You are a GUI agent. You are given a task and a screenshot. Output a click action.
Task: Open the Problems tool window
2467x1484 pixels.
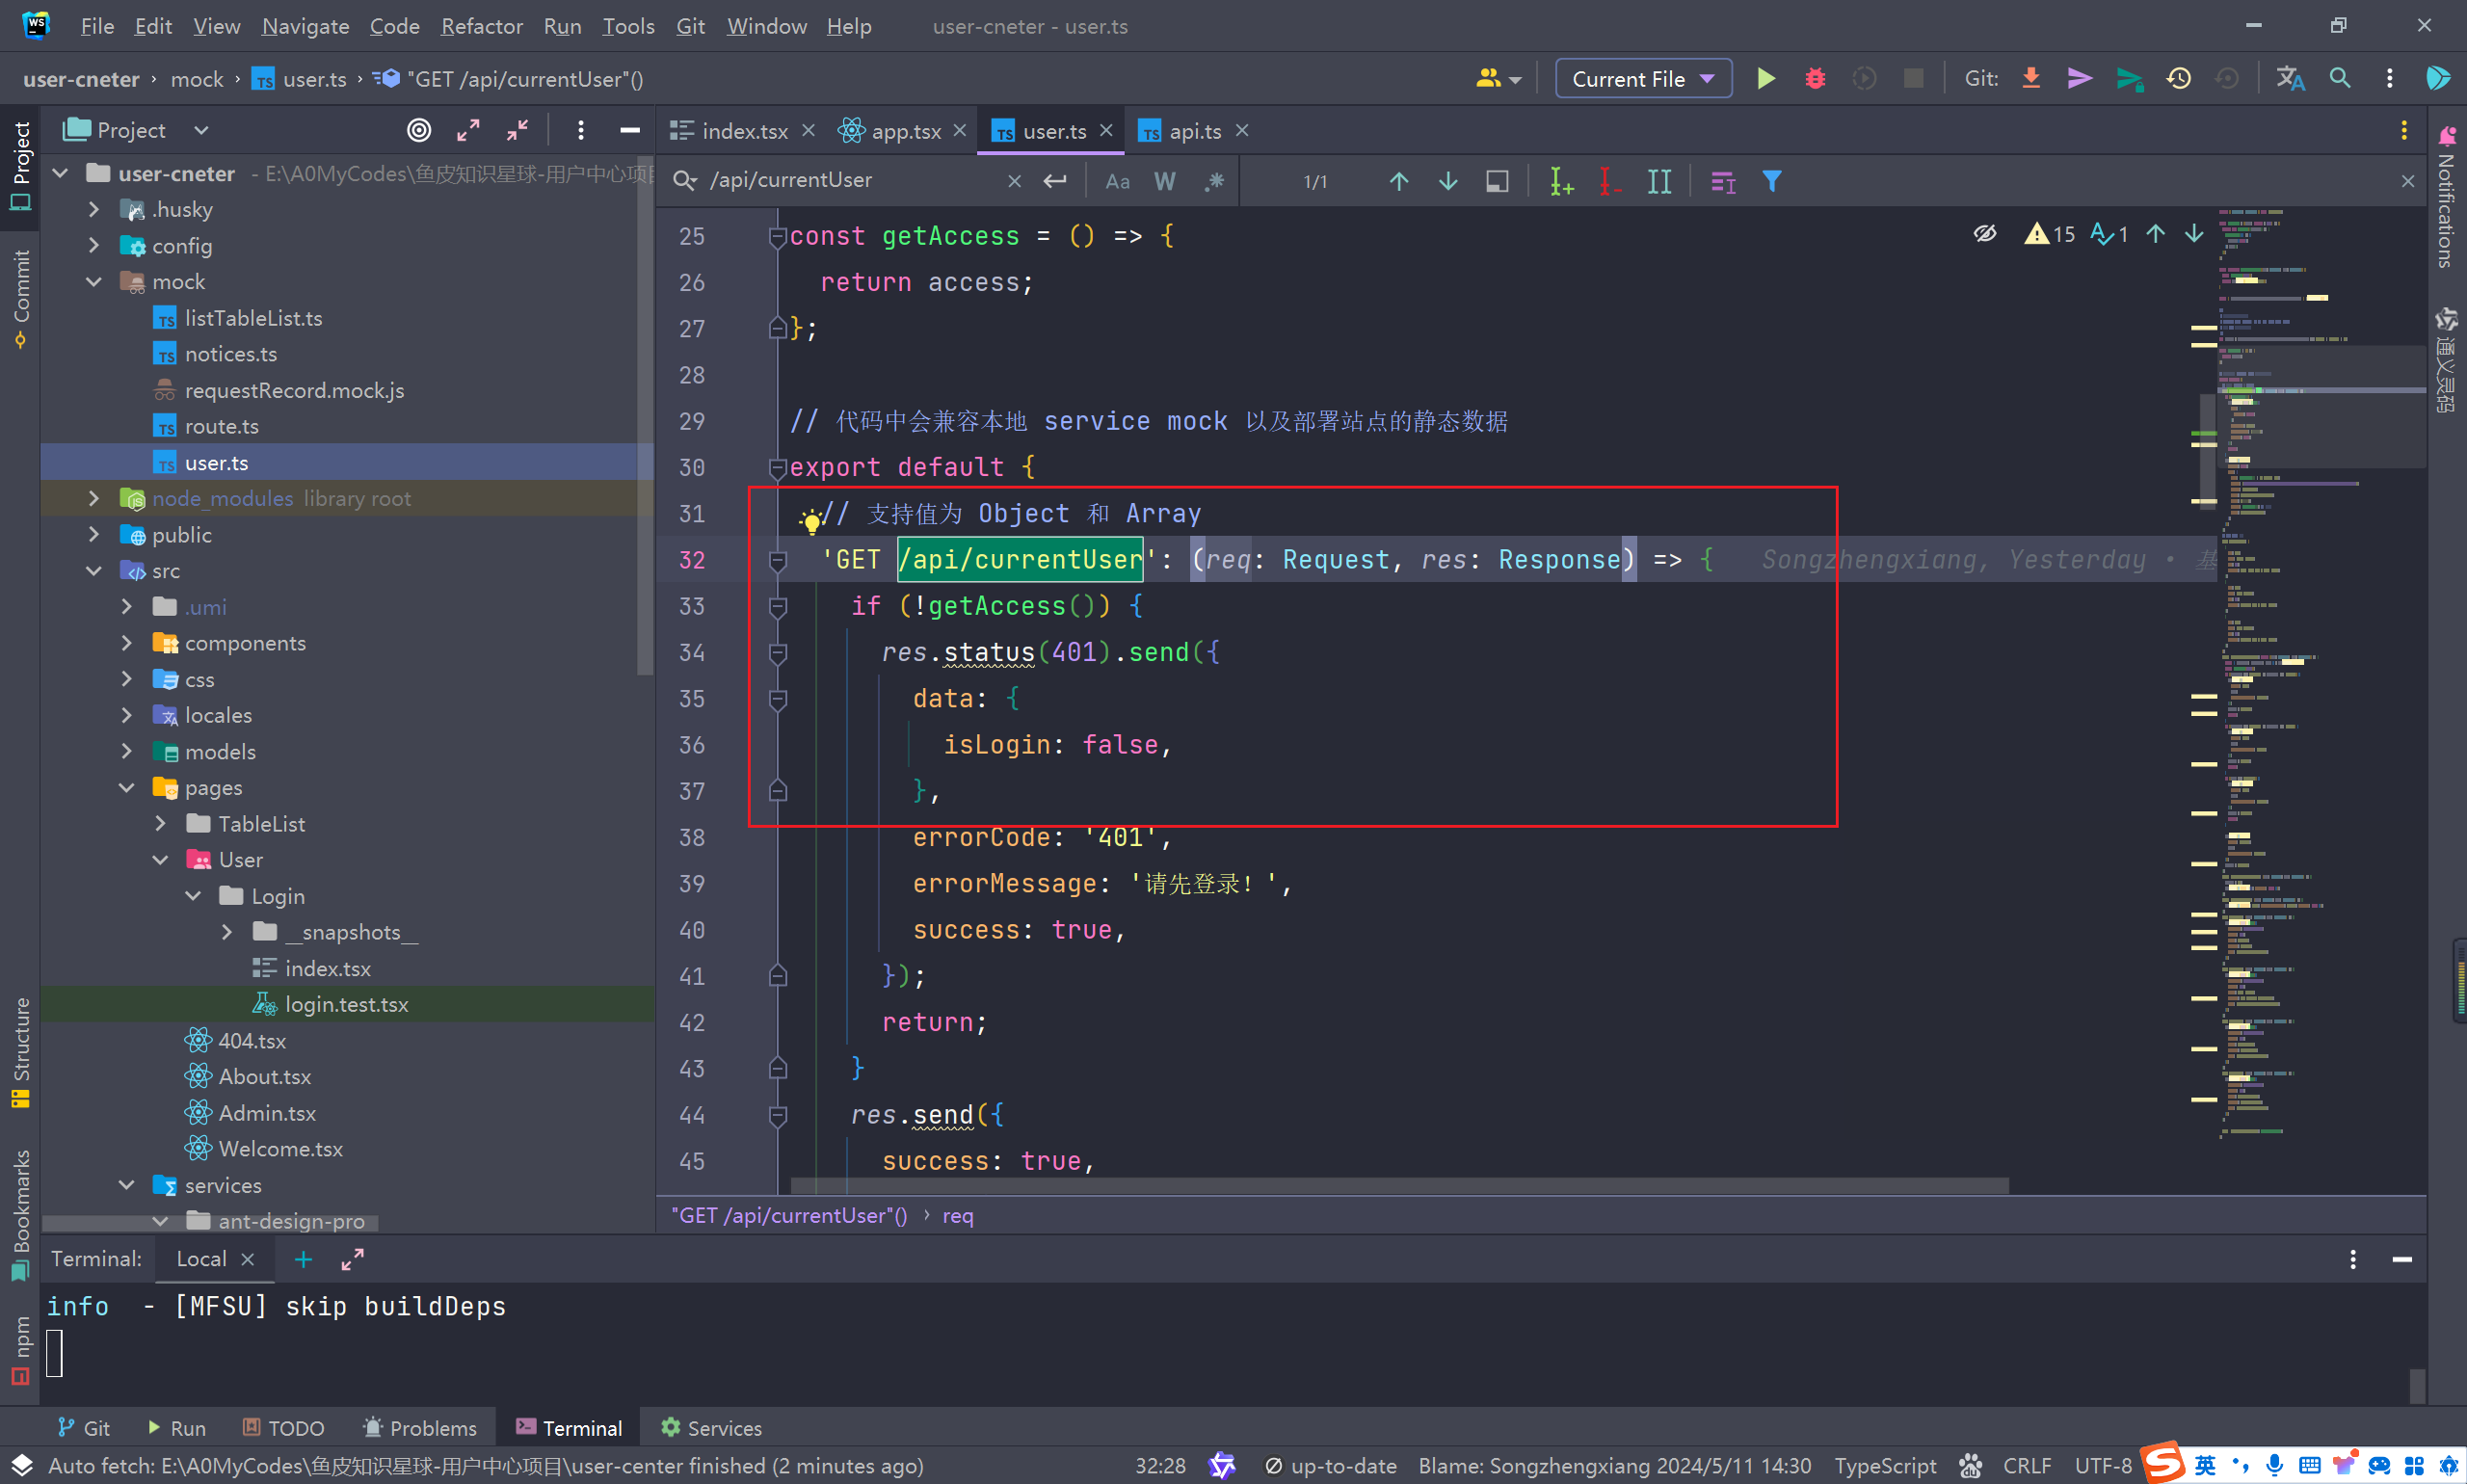[x=420, y=1428]
